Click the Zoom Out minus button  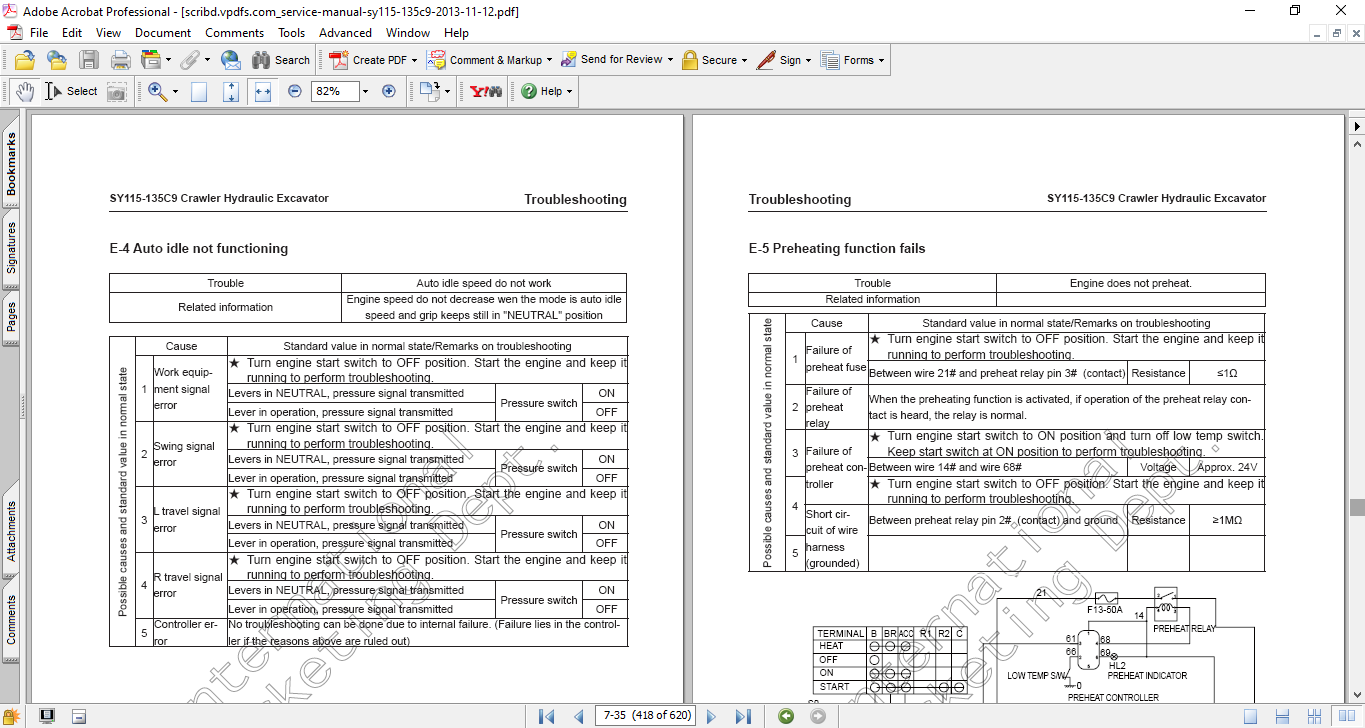(295, 91)
